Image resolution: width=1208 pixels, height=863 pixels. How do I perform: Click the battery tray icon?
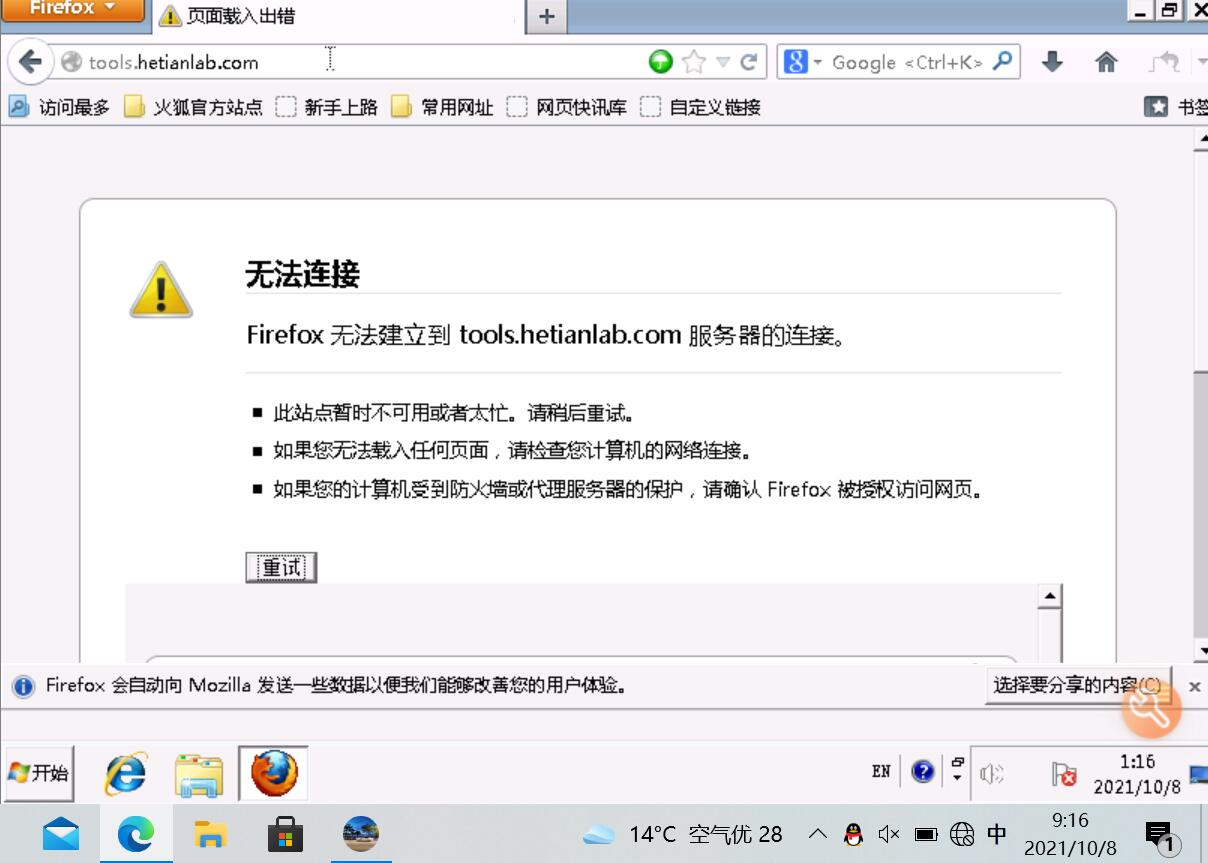pyautogui.click(x=926, y=834)
